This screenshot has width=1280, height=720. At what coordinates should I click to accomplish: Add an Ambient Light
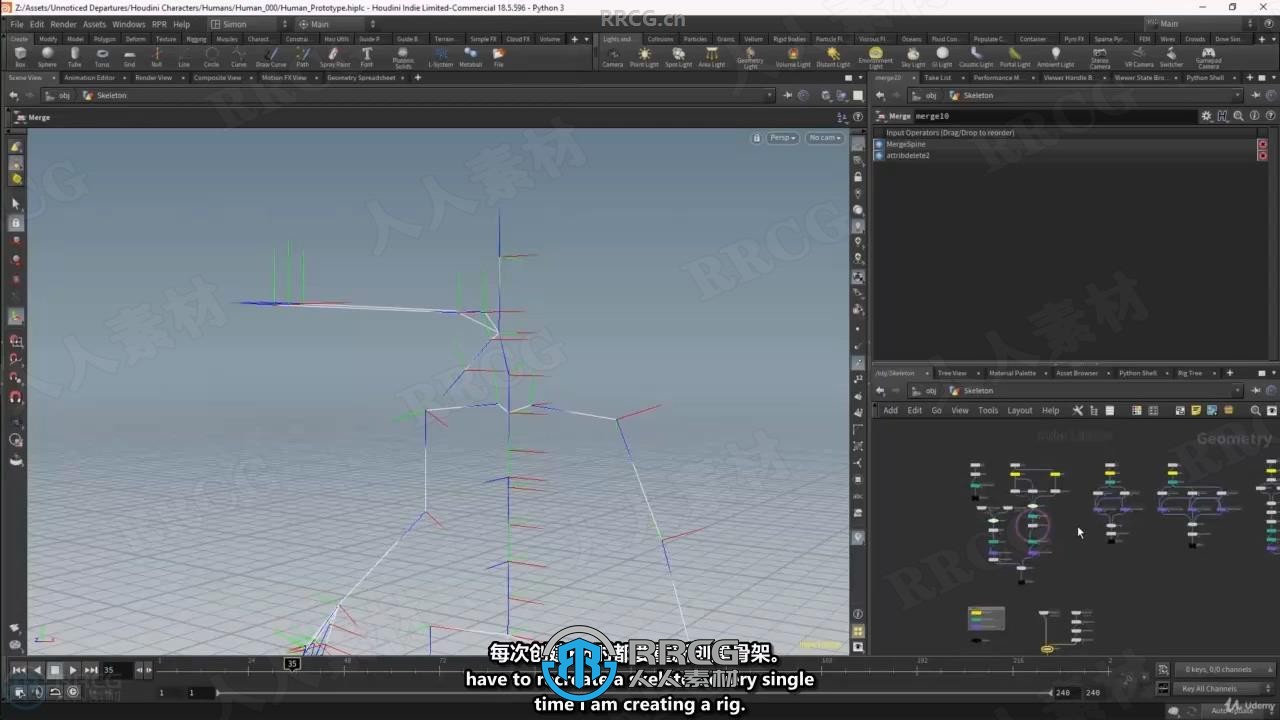pyautogui.click(x=1055, y=57)
